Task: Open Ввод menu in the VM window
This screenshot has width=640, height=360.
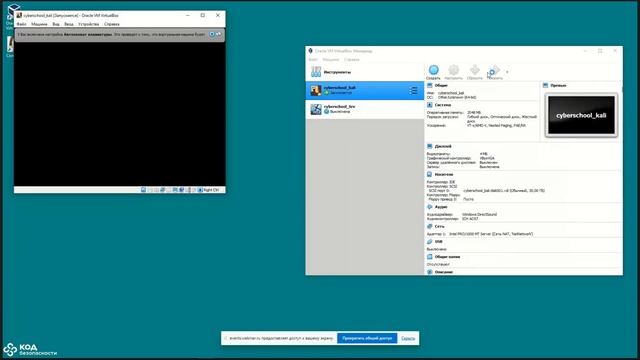Action: tap(69, 24)
